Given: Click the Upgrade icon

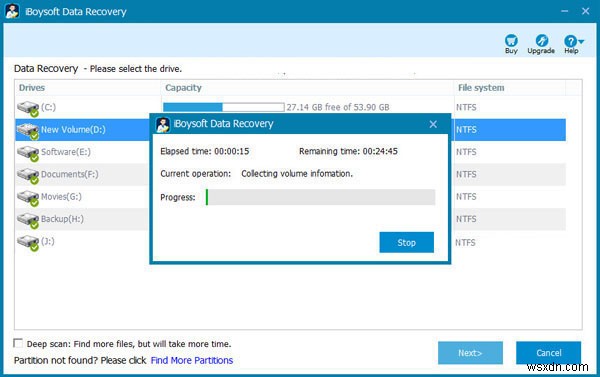Looking at the screenshot, I should pyautogui.click(x=541, y=41).
